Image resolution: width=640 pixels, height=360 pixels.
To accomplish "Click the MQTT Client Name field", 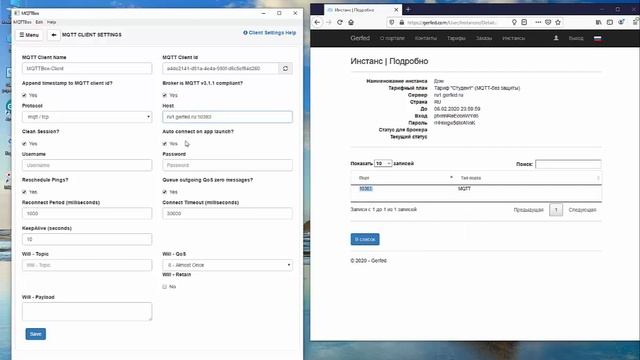I will (x=87, y=69).
